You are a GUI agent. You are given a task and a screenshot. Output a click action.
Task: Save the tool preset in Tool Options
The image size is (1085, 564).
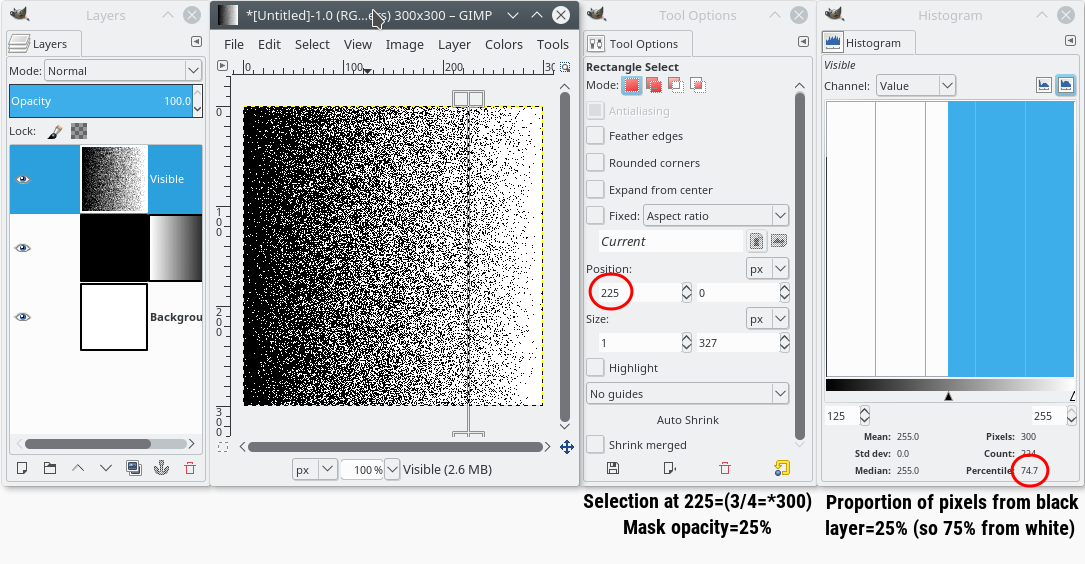point(613,468)
